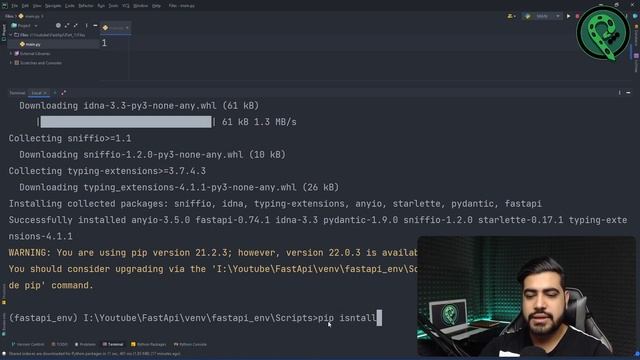This screenshot has width=640, height=360.
Task: Open the File menu
Action: (15, 6)
